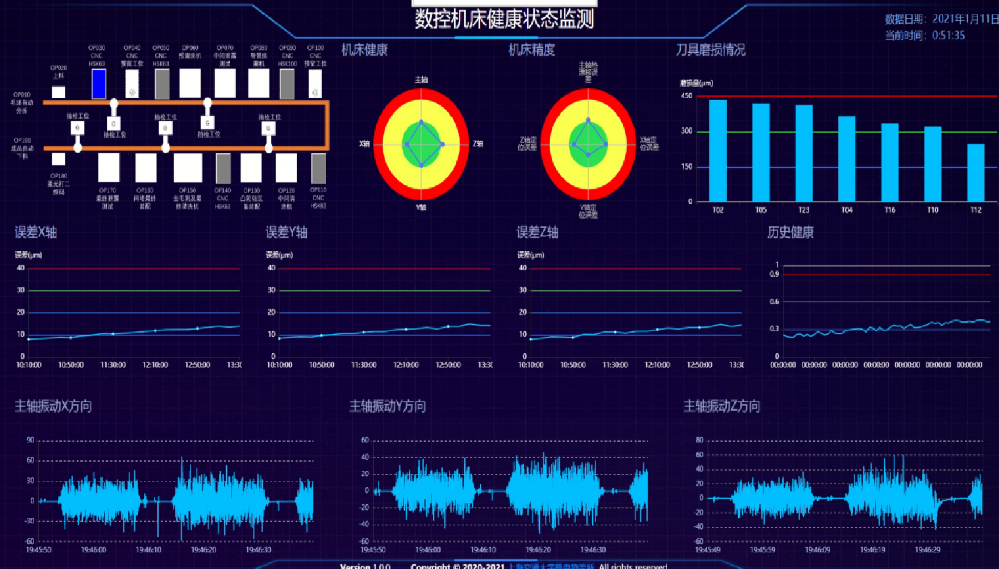Click the T04 bar in tool wear chart
The image size is (999, 569).
tap(847, 158)
